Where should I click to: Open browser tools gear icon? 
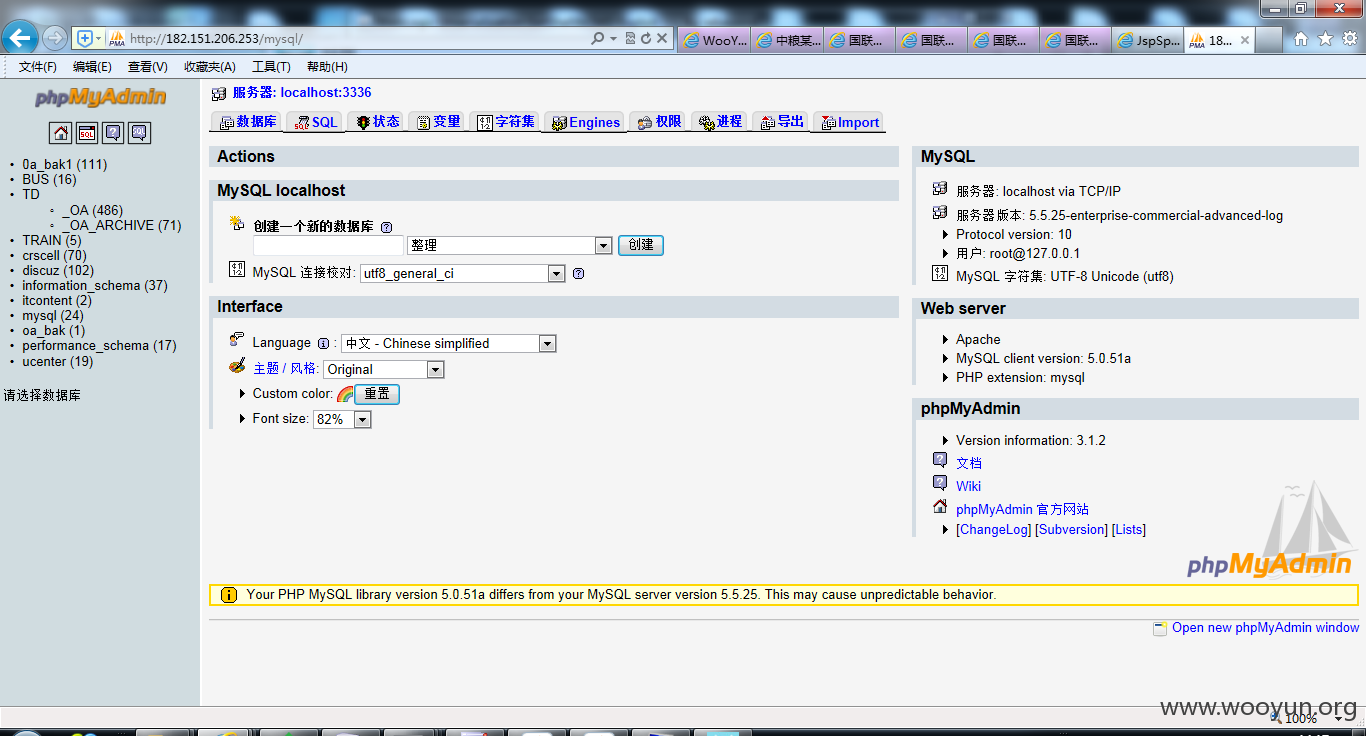click(x=1350, y=39)
